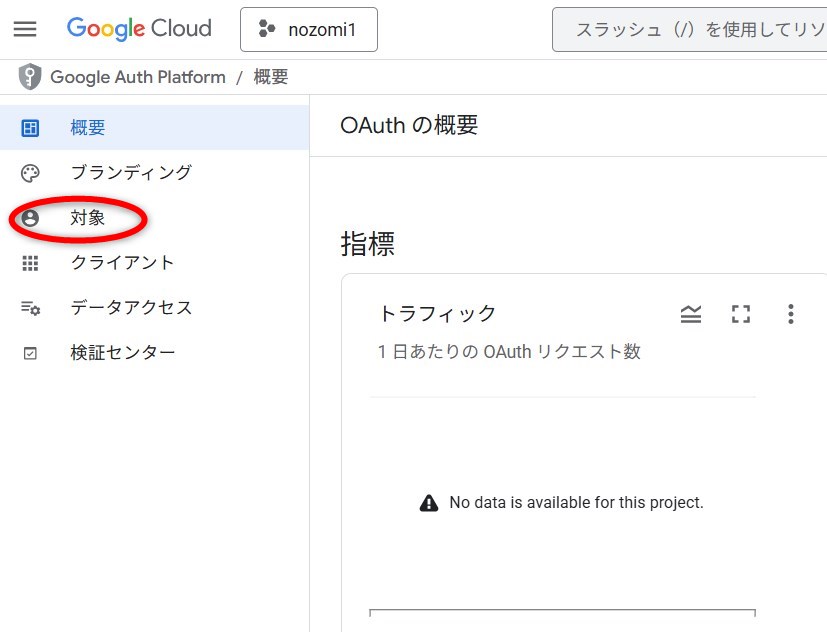This screenshot has width=827, height=632.
Task: Click the 検証センター checkbox icon
Action: click(30, 353)
